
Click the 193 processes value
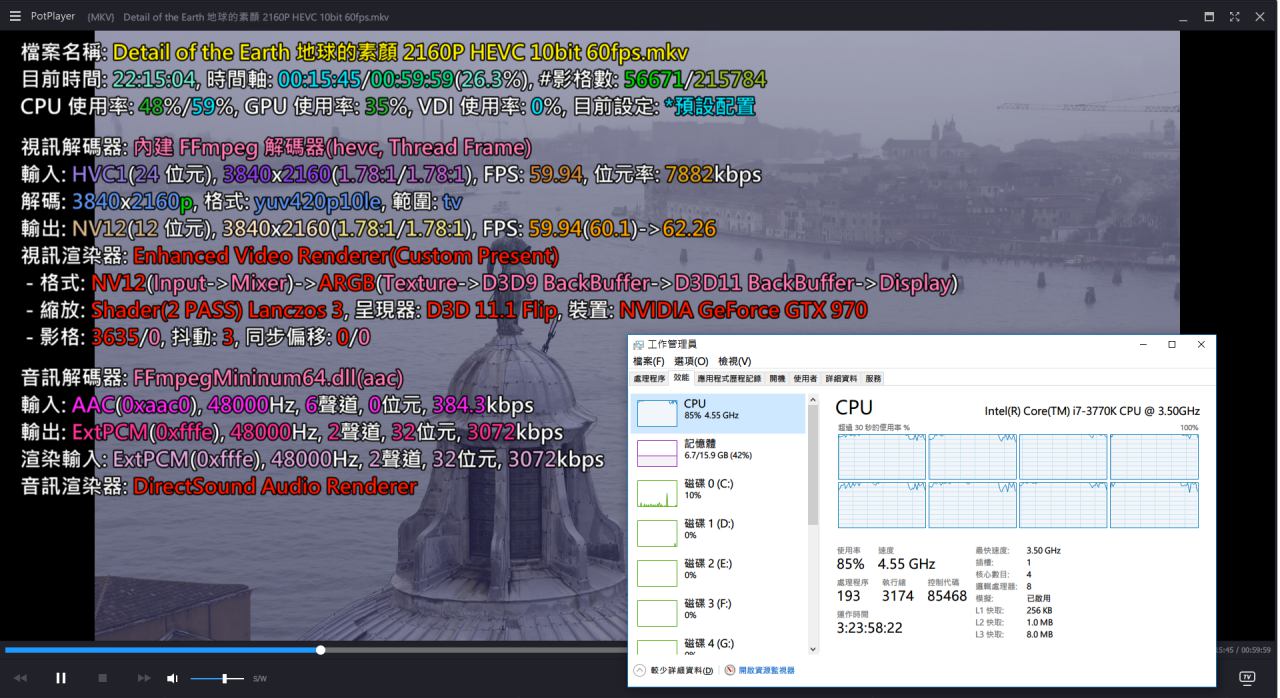pyautogui.click(x=850, y=596)
